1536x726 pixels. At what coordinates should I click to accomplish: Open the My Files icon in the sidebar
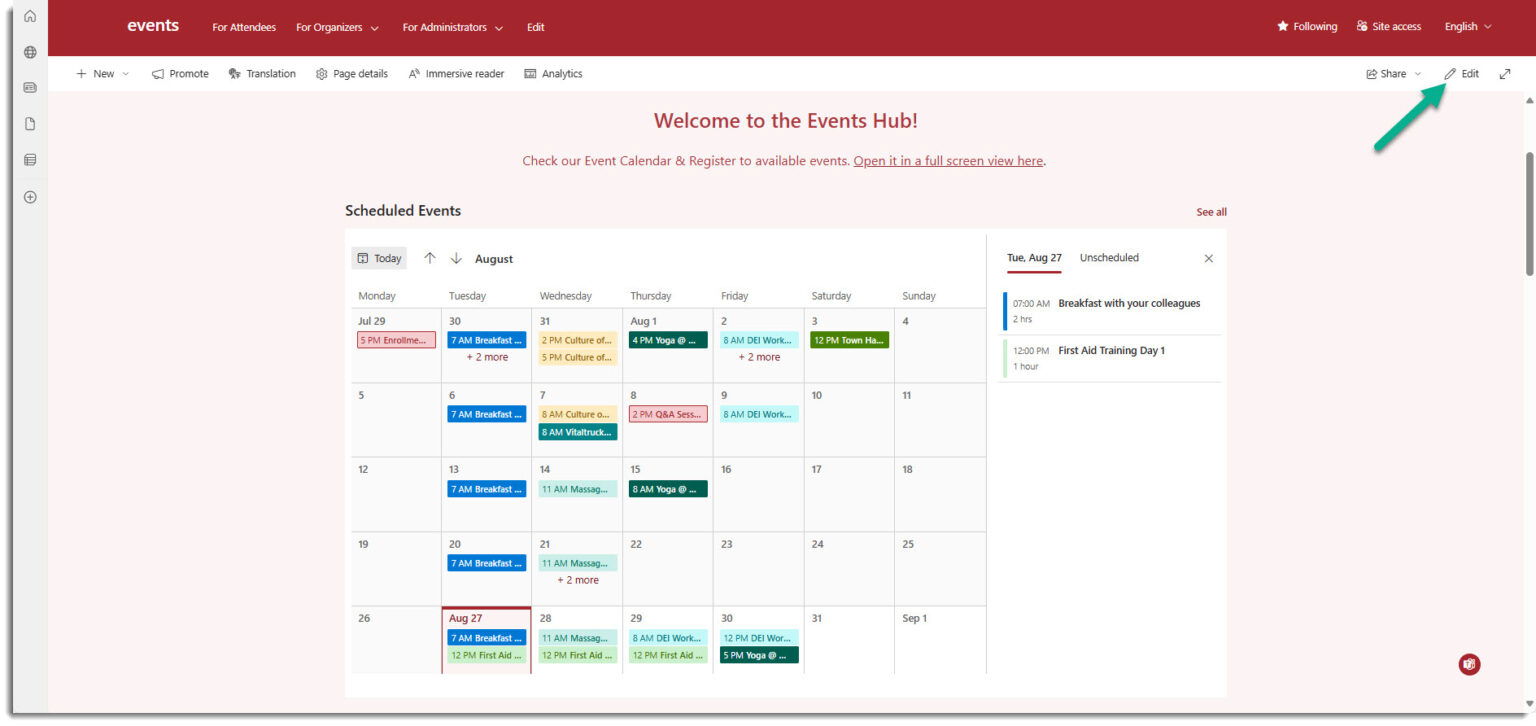point(29,123)
